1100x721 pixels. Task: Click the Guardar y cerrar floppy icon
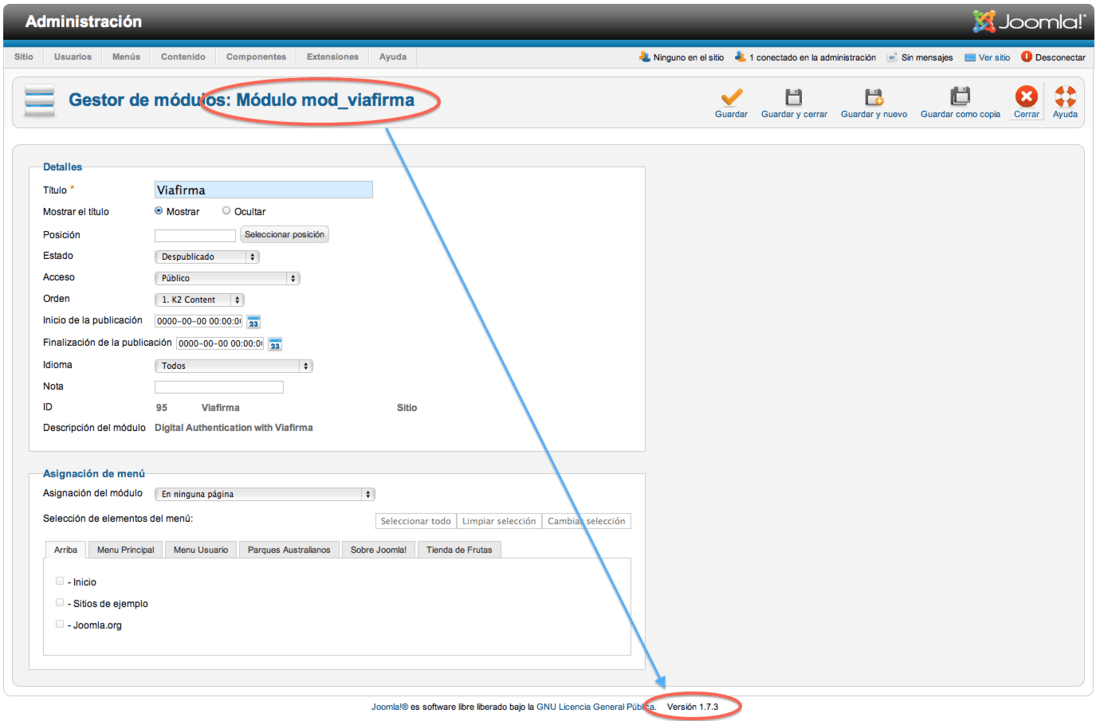[x=793, y=97]
